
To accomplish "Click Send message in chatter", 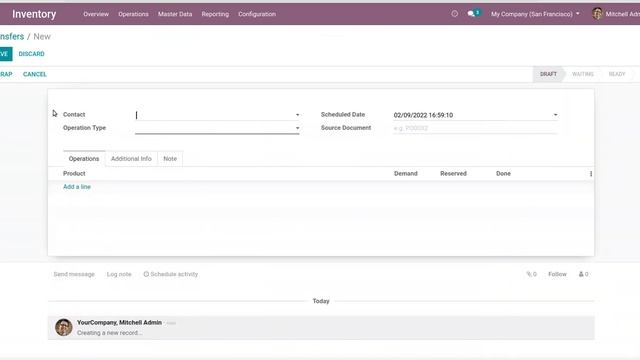I will click(74, 274).
